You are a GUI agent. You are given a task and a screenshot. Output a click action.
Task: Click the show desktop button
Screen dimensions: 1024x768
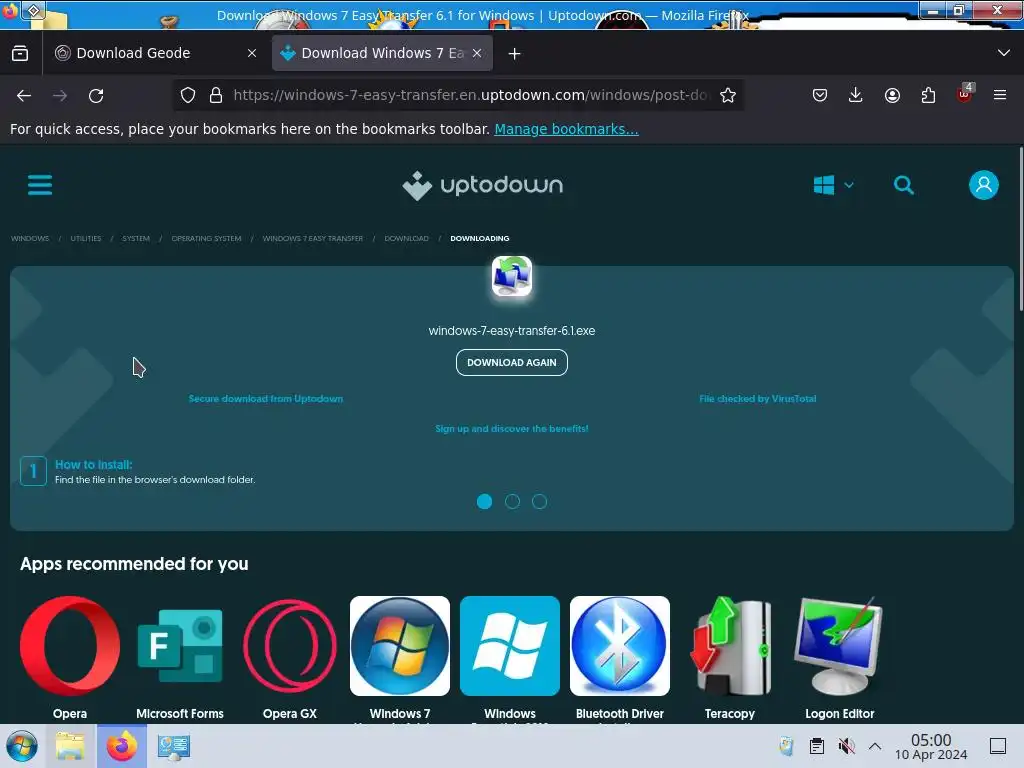[x=998, y=746]
